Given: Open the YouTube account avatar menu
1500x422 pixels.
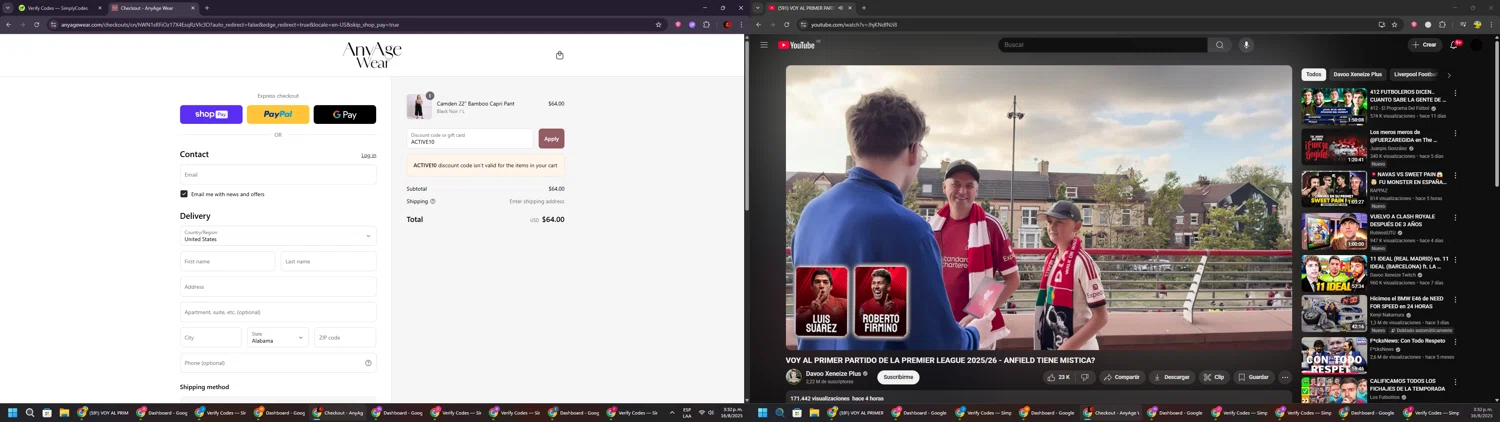Looking at the screenshot, I should pos(1476,45).
